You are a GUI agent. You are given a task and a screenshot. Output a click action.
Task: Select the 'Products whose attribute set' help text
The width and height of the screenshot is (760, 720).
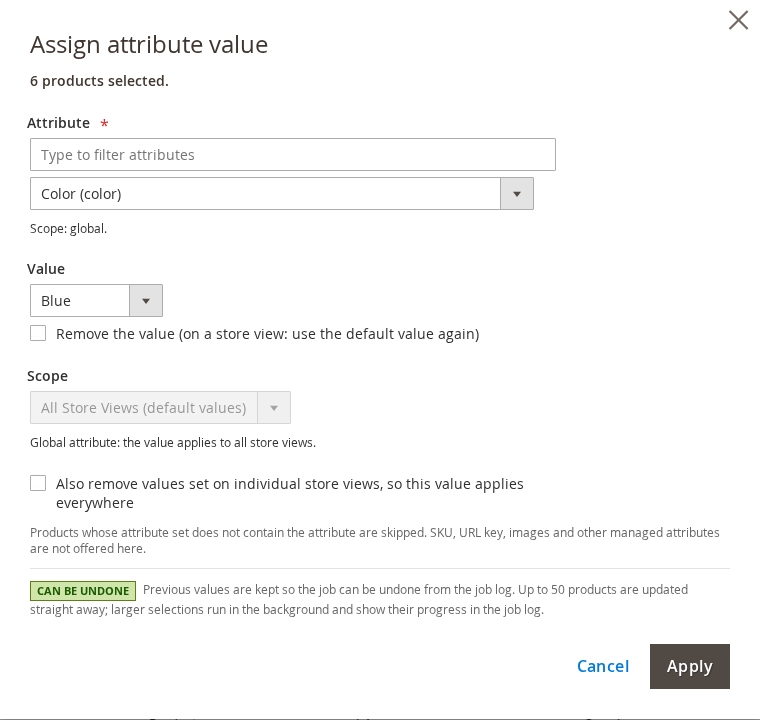click(x=375, y=540)
